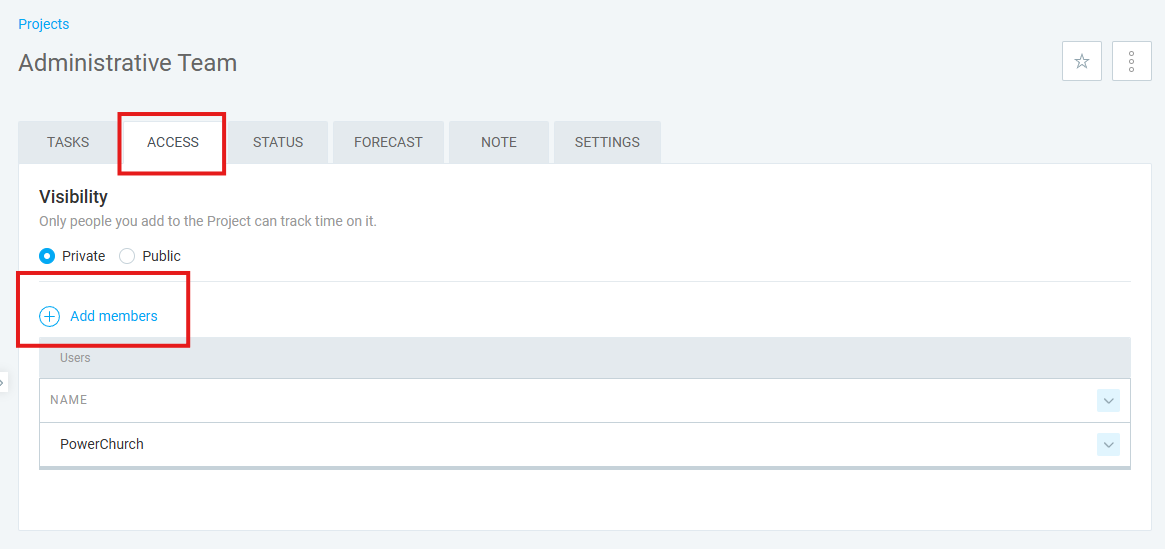Open the ACCESS tab
1165x549 pixels.
(x=173, y=143)
